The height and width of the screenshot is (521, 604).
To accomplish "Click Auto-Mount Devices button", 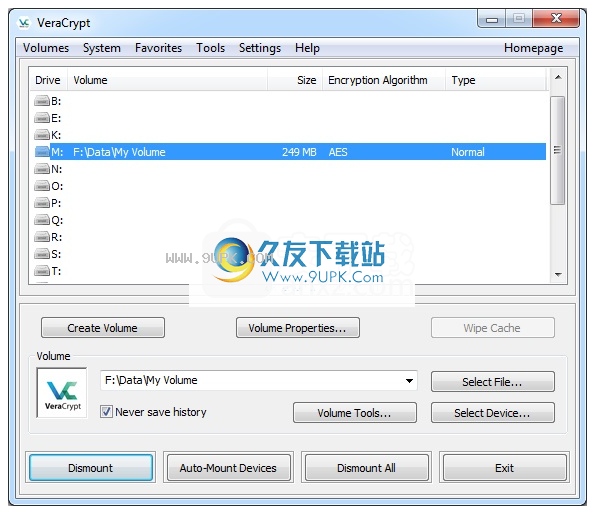I will pos(228,467).
